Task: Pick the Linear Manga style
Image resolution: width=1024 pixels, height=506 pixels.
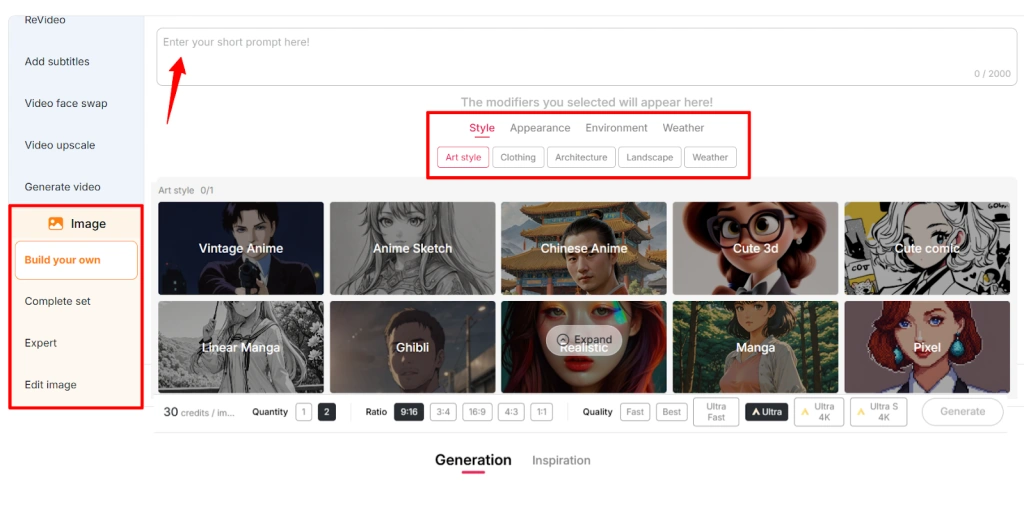Action: point(241,347)
